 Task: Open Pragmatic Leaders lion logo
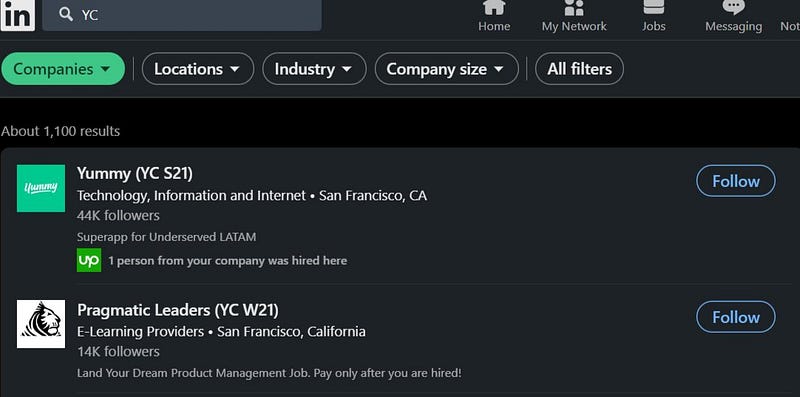[x=41, y=324]
